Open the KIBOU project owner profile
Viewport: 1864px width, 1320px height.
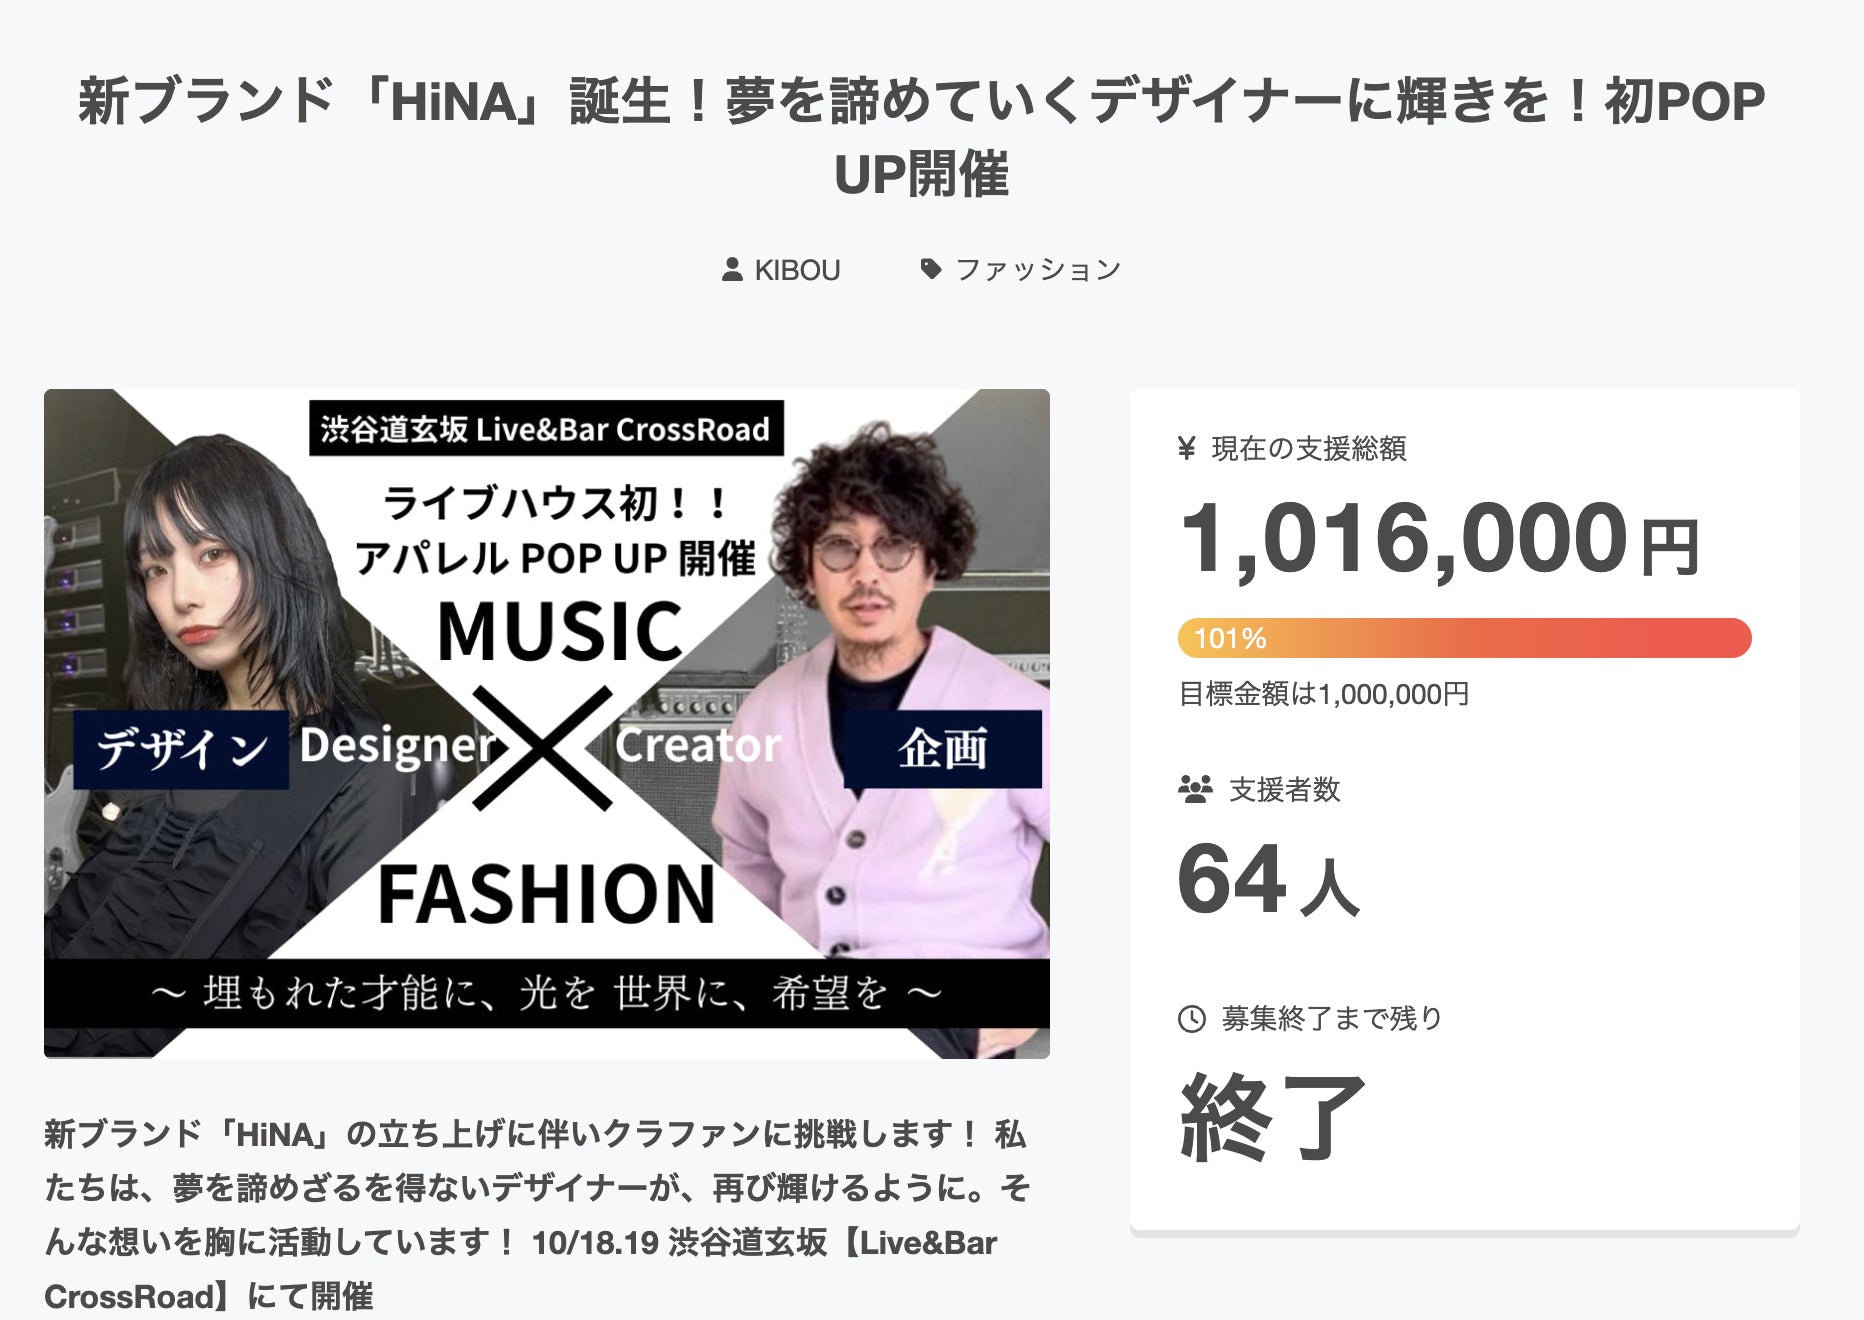pyautogui.click(x=797, y=270)
